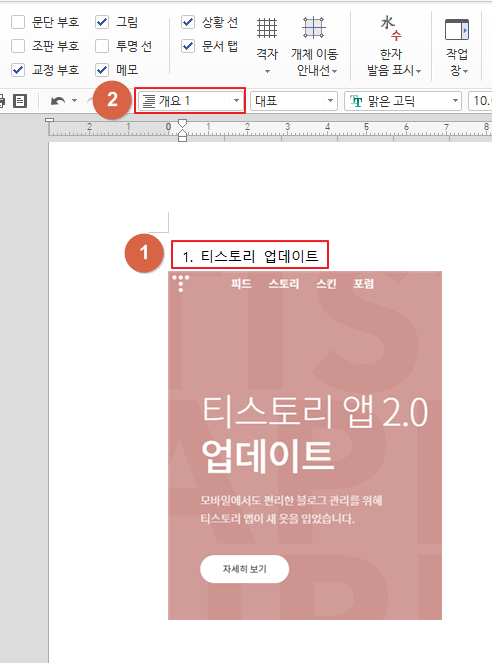Viewport: 492px width, 663px height.
Task: Enable the 조판 부호 checkbox
Action: pyautogui.click(x=18, y=46)
